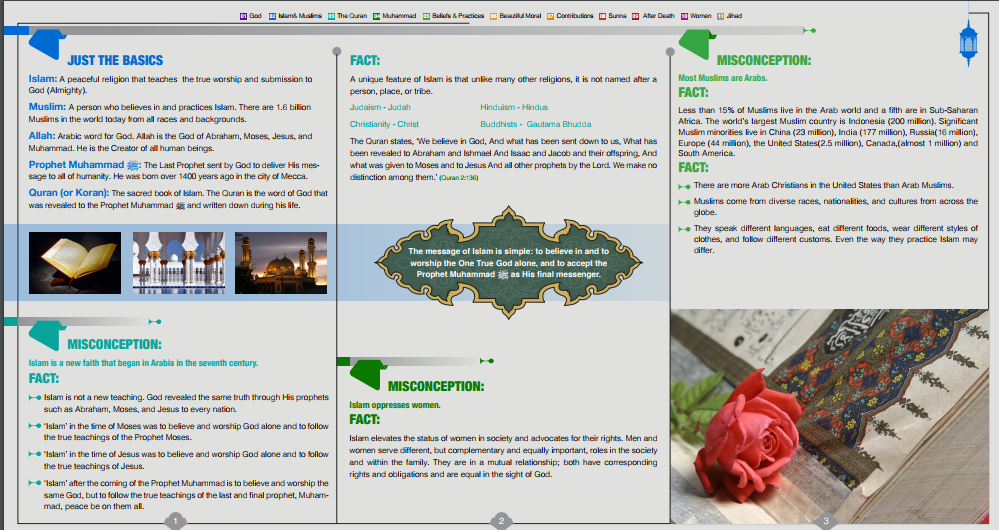Screen dimensions: 999x530
Task: Click page number 3 marker
Action: coord(826,521)
